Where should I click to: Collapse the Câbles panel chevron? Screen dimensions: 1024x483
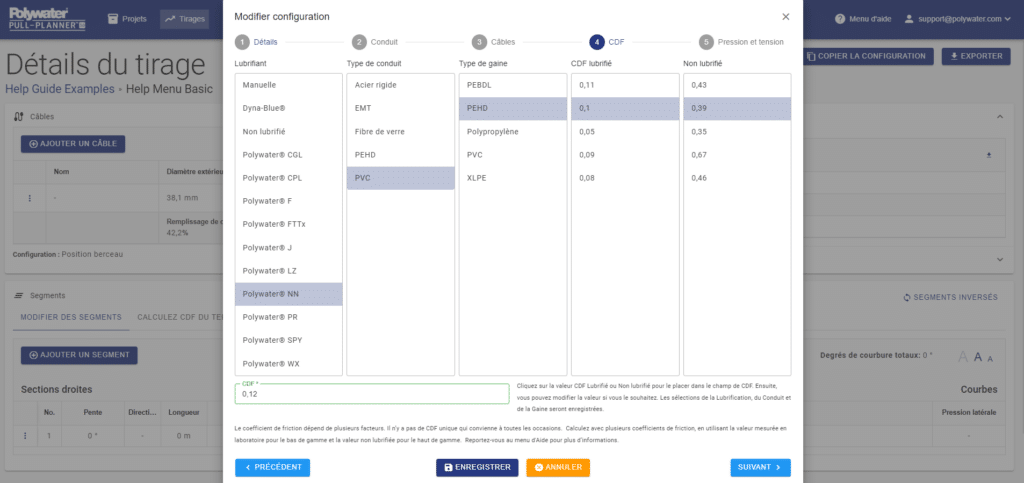999,116
